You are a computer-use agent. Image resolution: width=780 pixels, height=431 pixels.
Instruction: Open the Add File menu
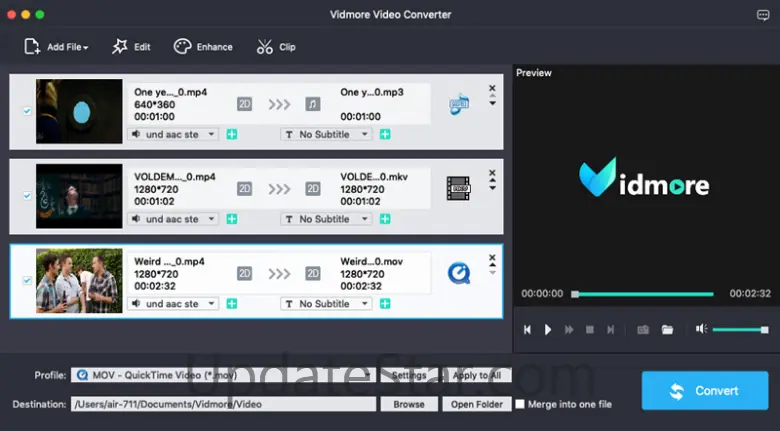pos(56,47)
